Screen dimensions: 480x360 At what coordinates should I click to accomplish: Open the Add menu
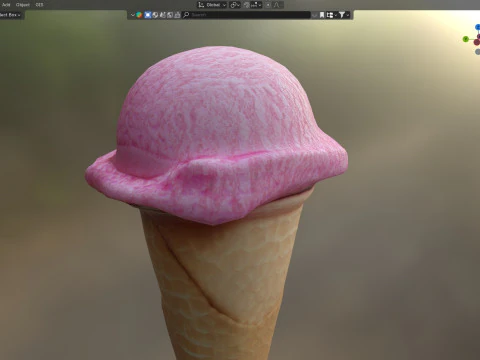(x=6, y=5)
